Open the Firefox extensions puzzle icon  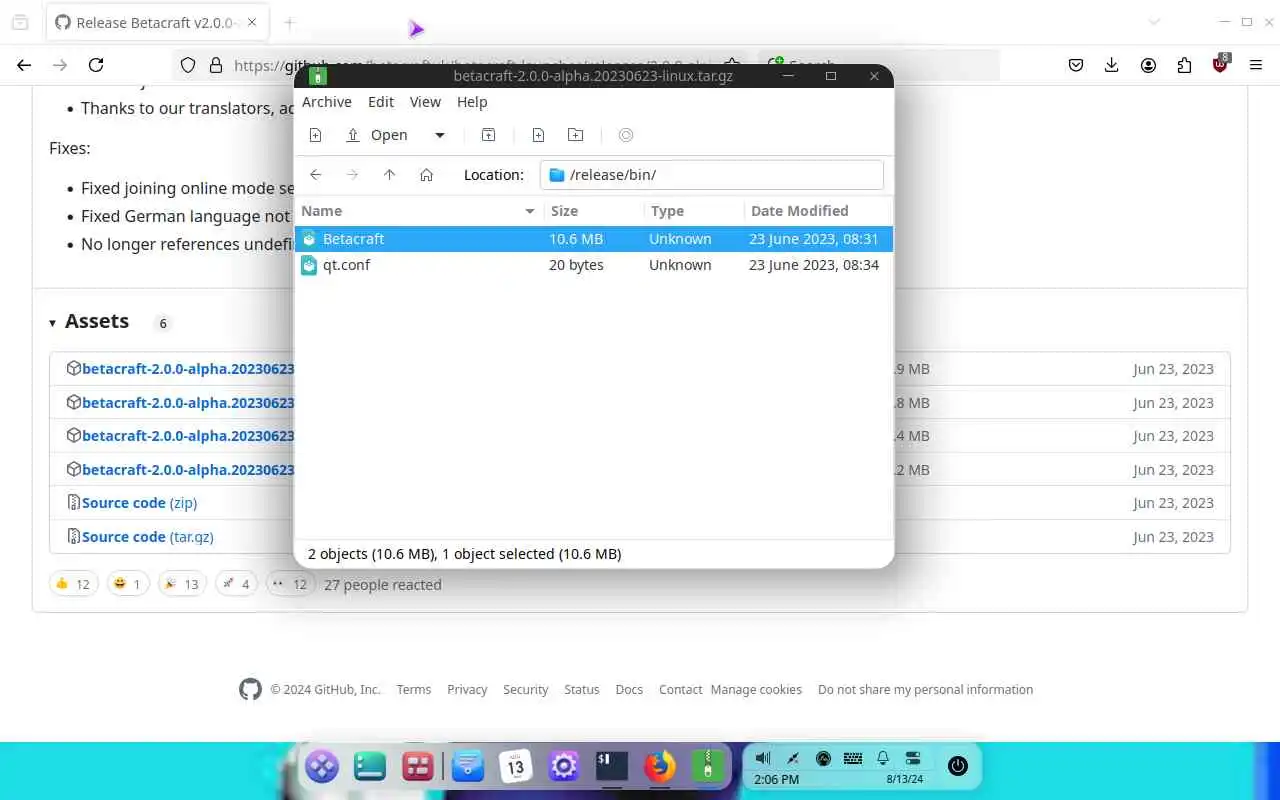(1184, 65)
